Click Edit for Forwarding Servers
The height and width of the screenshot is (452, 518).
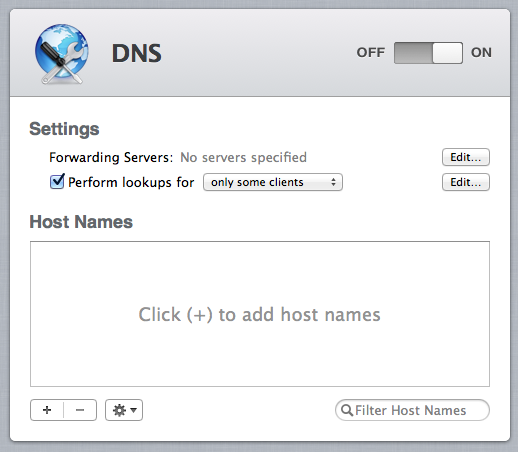point(466,157)
